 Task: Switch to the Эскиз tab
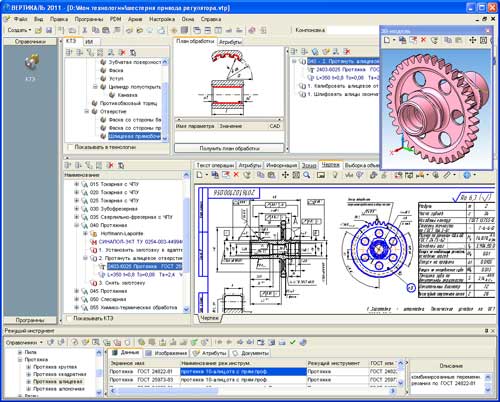[x=309, y=165]
